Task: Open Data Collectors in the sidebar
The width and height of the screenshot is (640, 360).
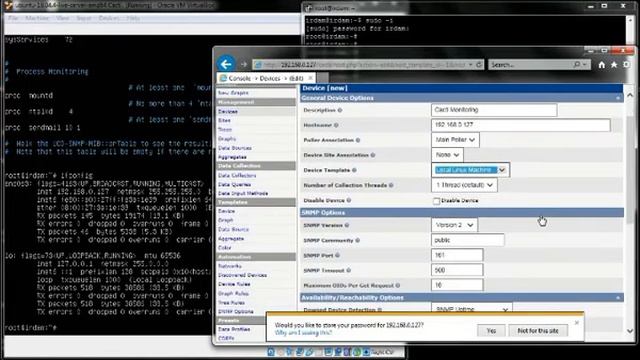Action: [x=237, y=176]
